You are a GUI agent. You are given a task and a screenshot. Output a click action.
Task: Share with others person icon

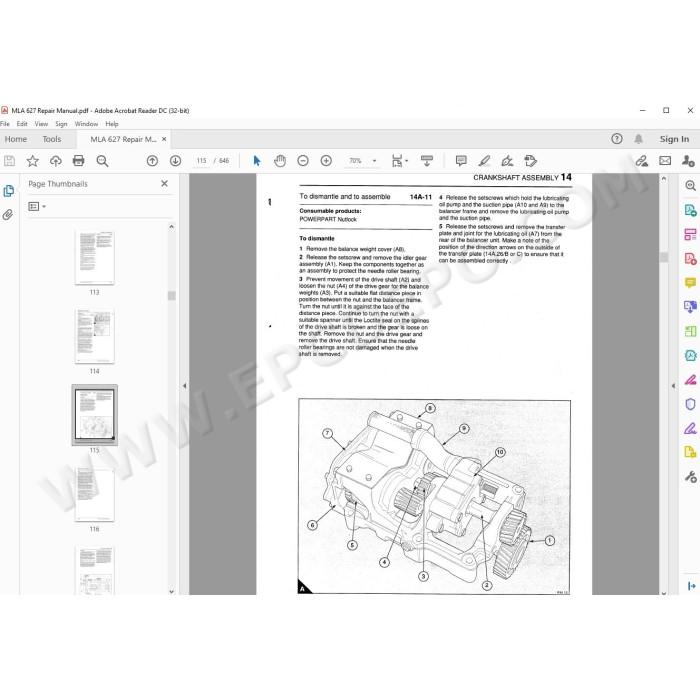click(x=688, y=161)
